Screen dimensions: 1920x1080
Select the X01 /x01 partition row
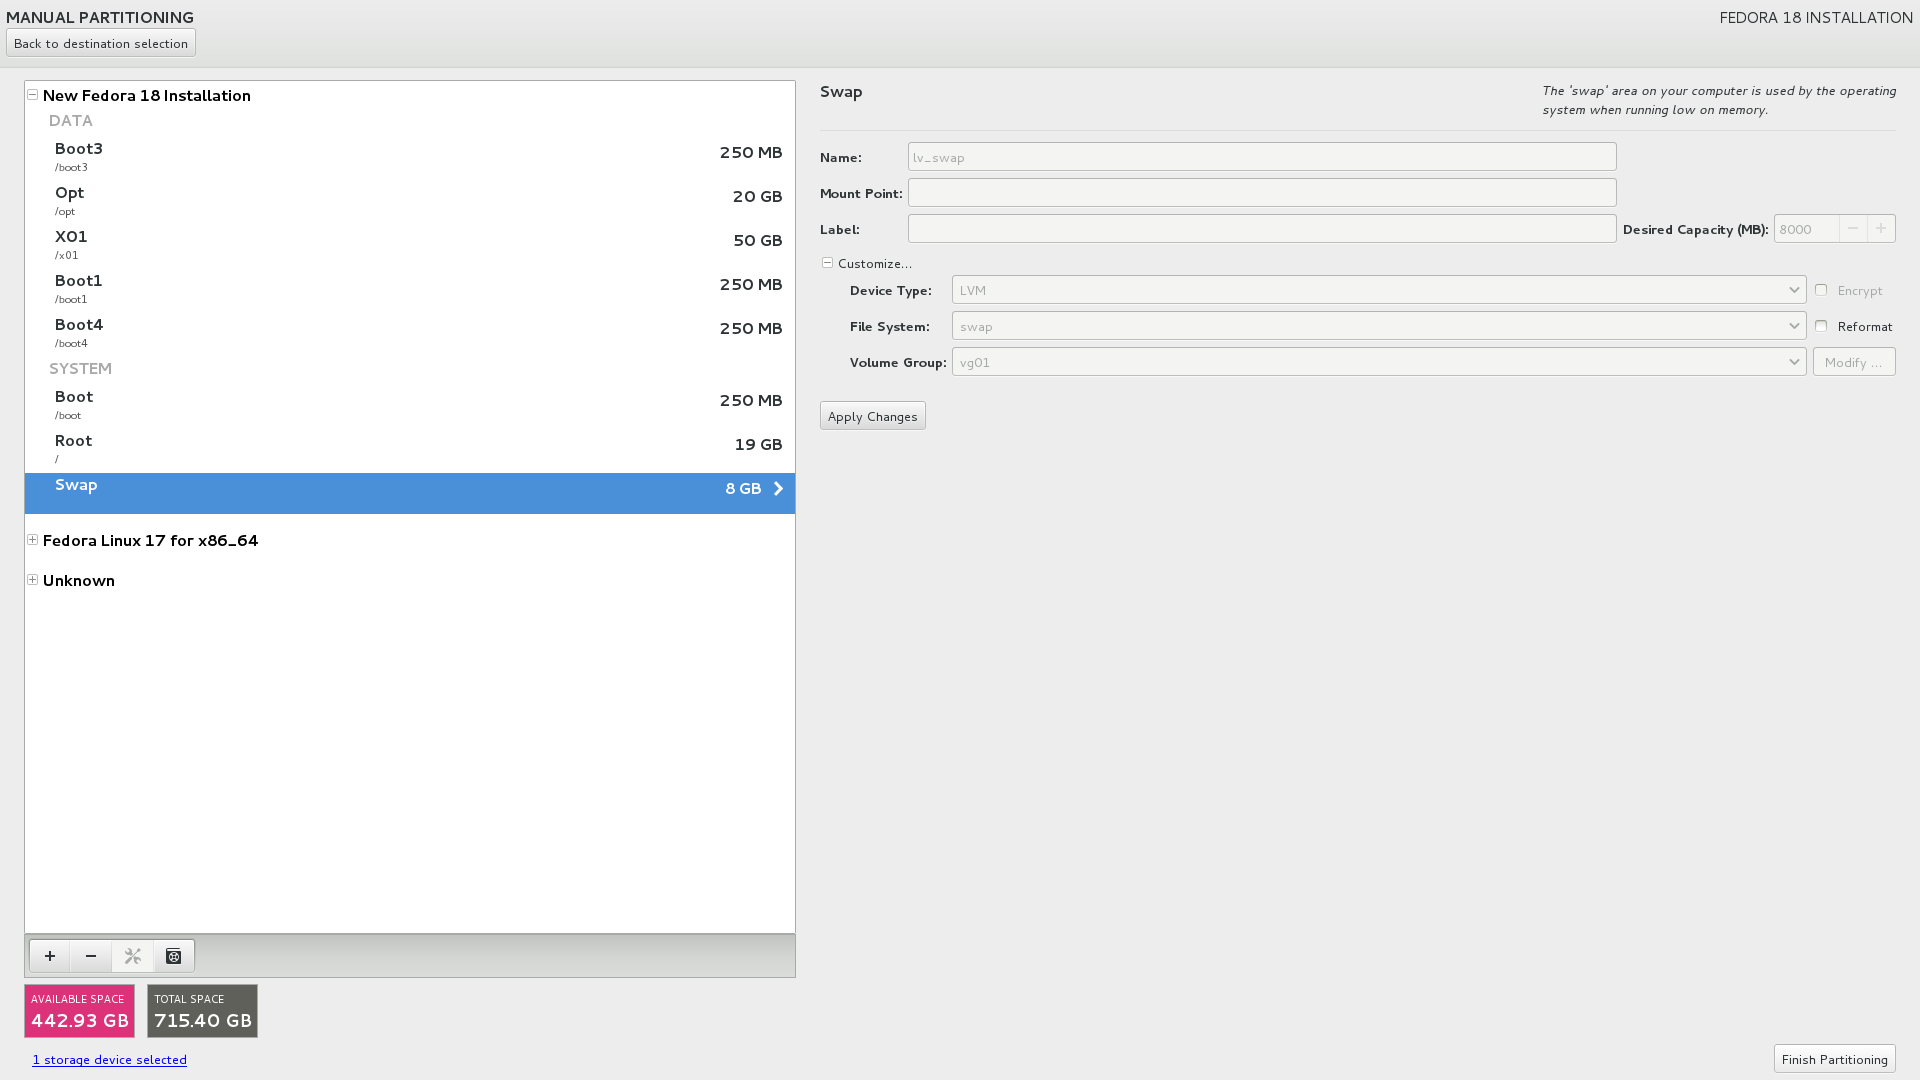point(410,244)
